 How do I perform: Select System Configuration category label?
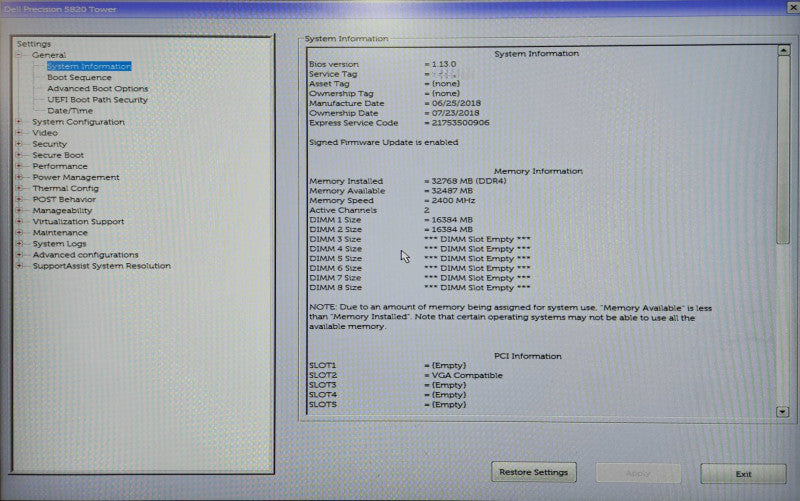pyautogui.click(x=78, y=121)
